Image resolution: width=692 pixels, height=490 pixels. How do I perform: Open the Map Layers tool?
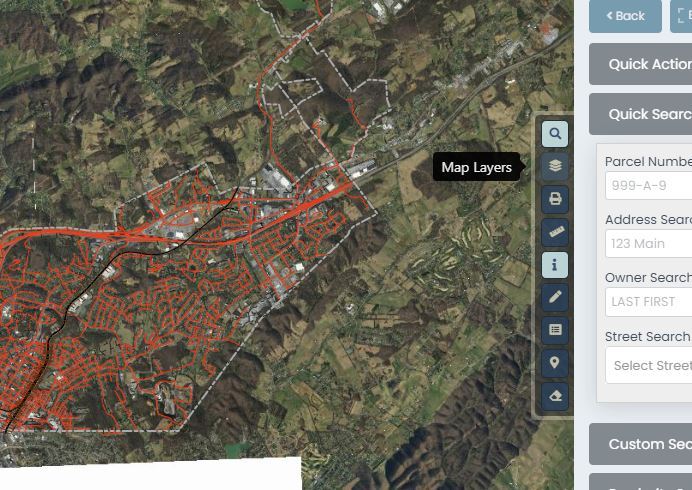pyautogui.click(x=555, y=166)
